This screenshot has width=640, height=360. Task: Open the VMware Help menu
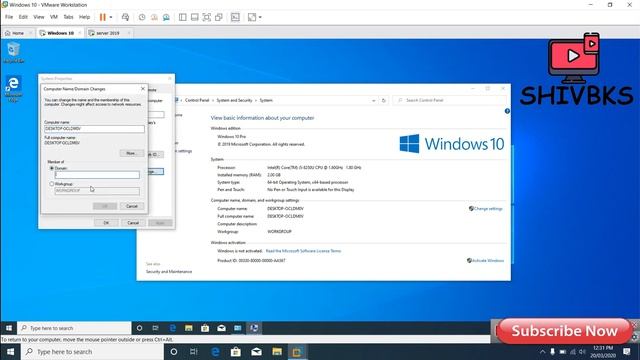84,17
